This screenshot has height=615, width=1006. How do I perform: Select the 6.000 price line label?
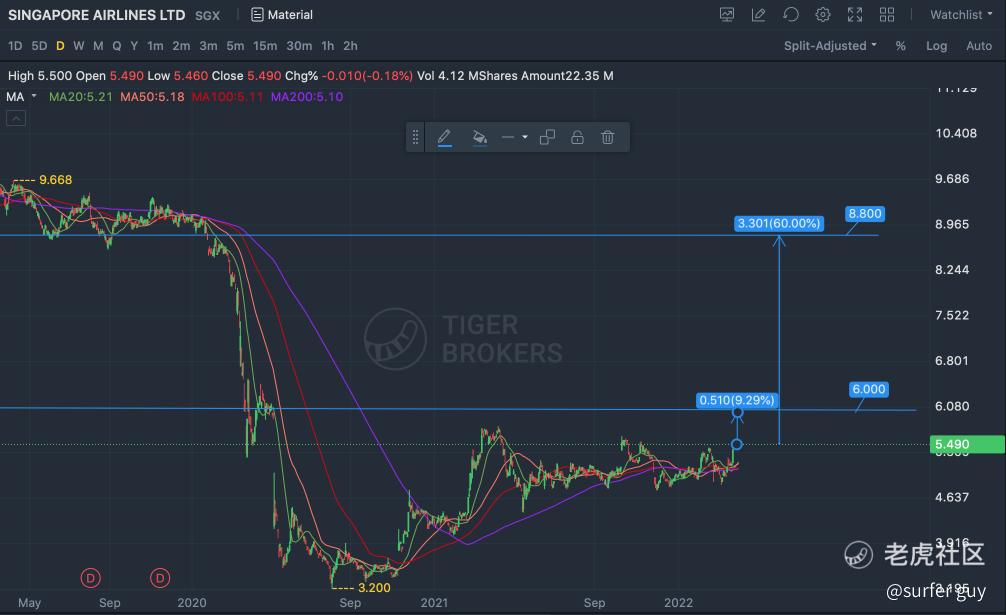[x=869, y=389]
